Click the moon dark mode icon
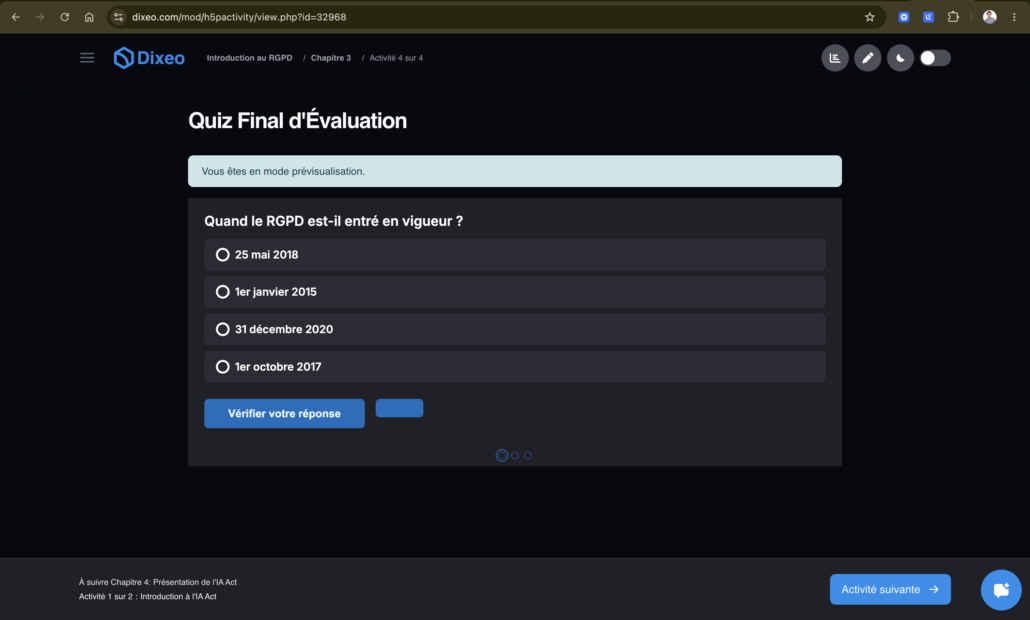This screenshot has height=620, width=1030. pyautogui.click(x=901, y=58)
